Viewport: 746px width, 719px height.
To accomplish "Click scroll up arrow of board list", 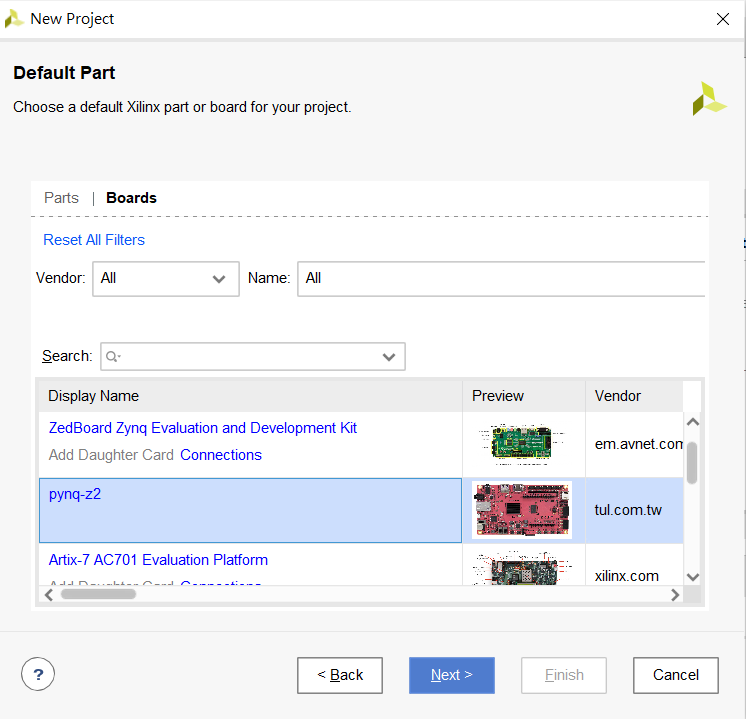I will pyautogui.click(x=693, y=422).
